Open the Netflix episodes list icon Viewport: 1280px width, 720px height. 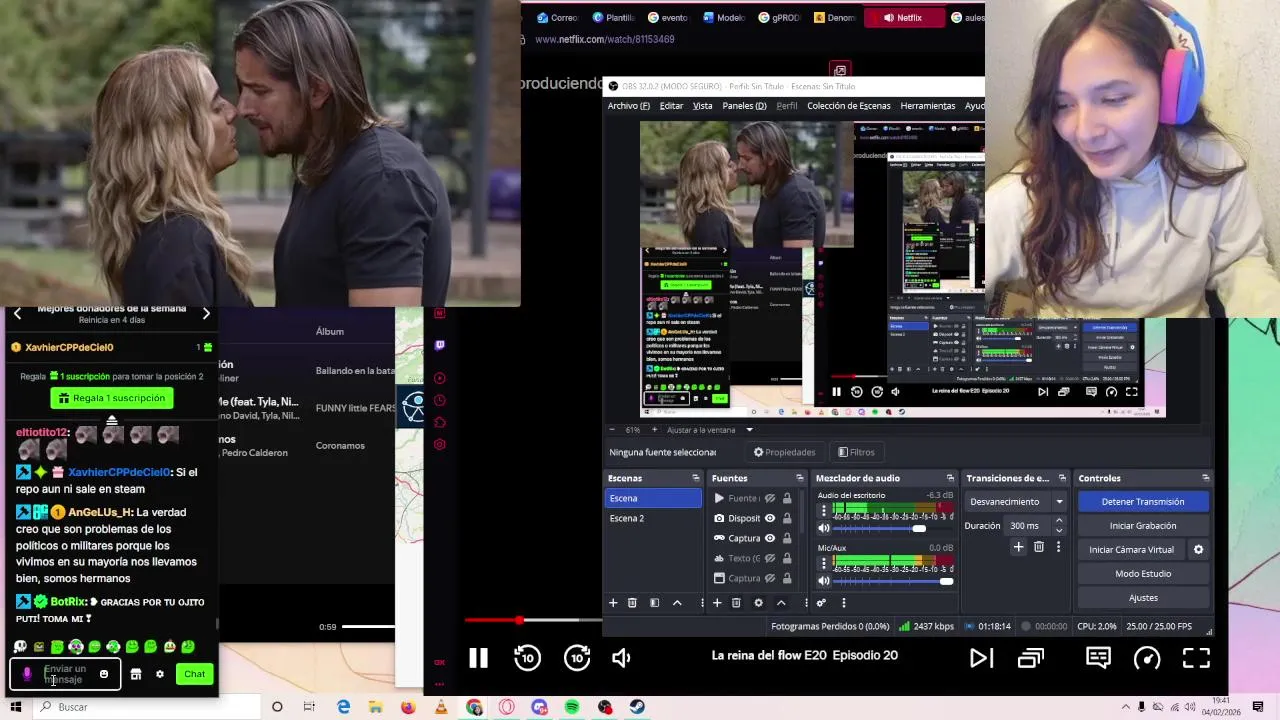point(1031,657)
